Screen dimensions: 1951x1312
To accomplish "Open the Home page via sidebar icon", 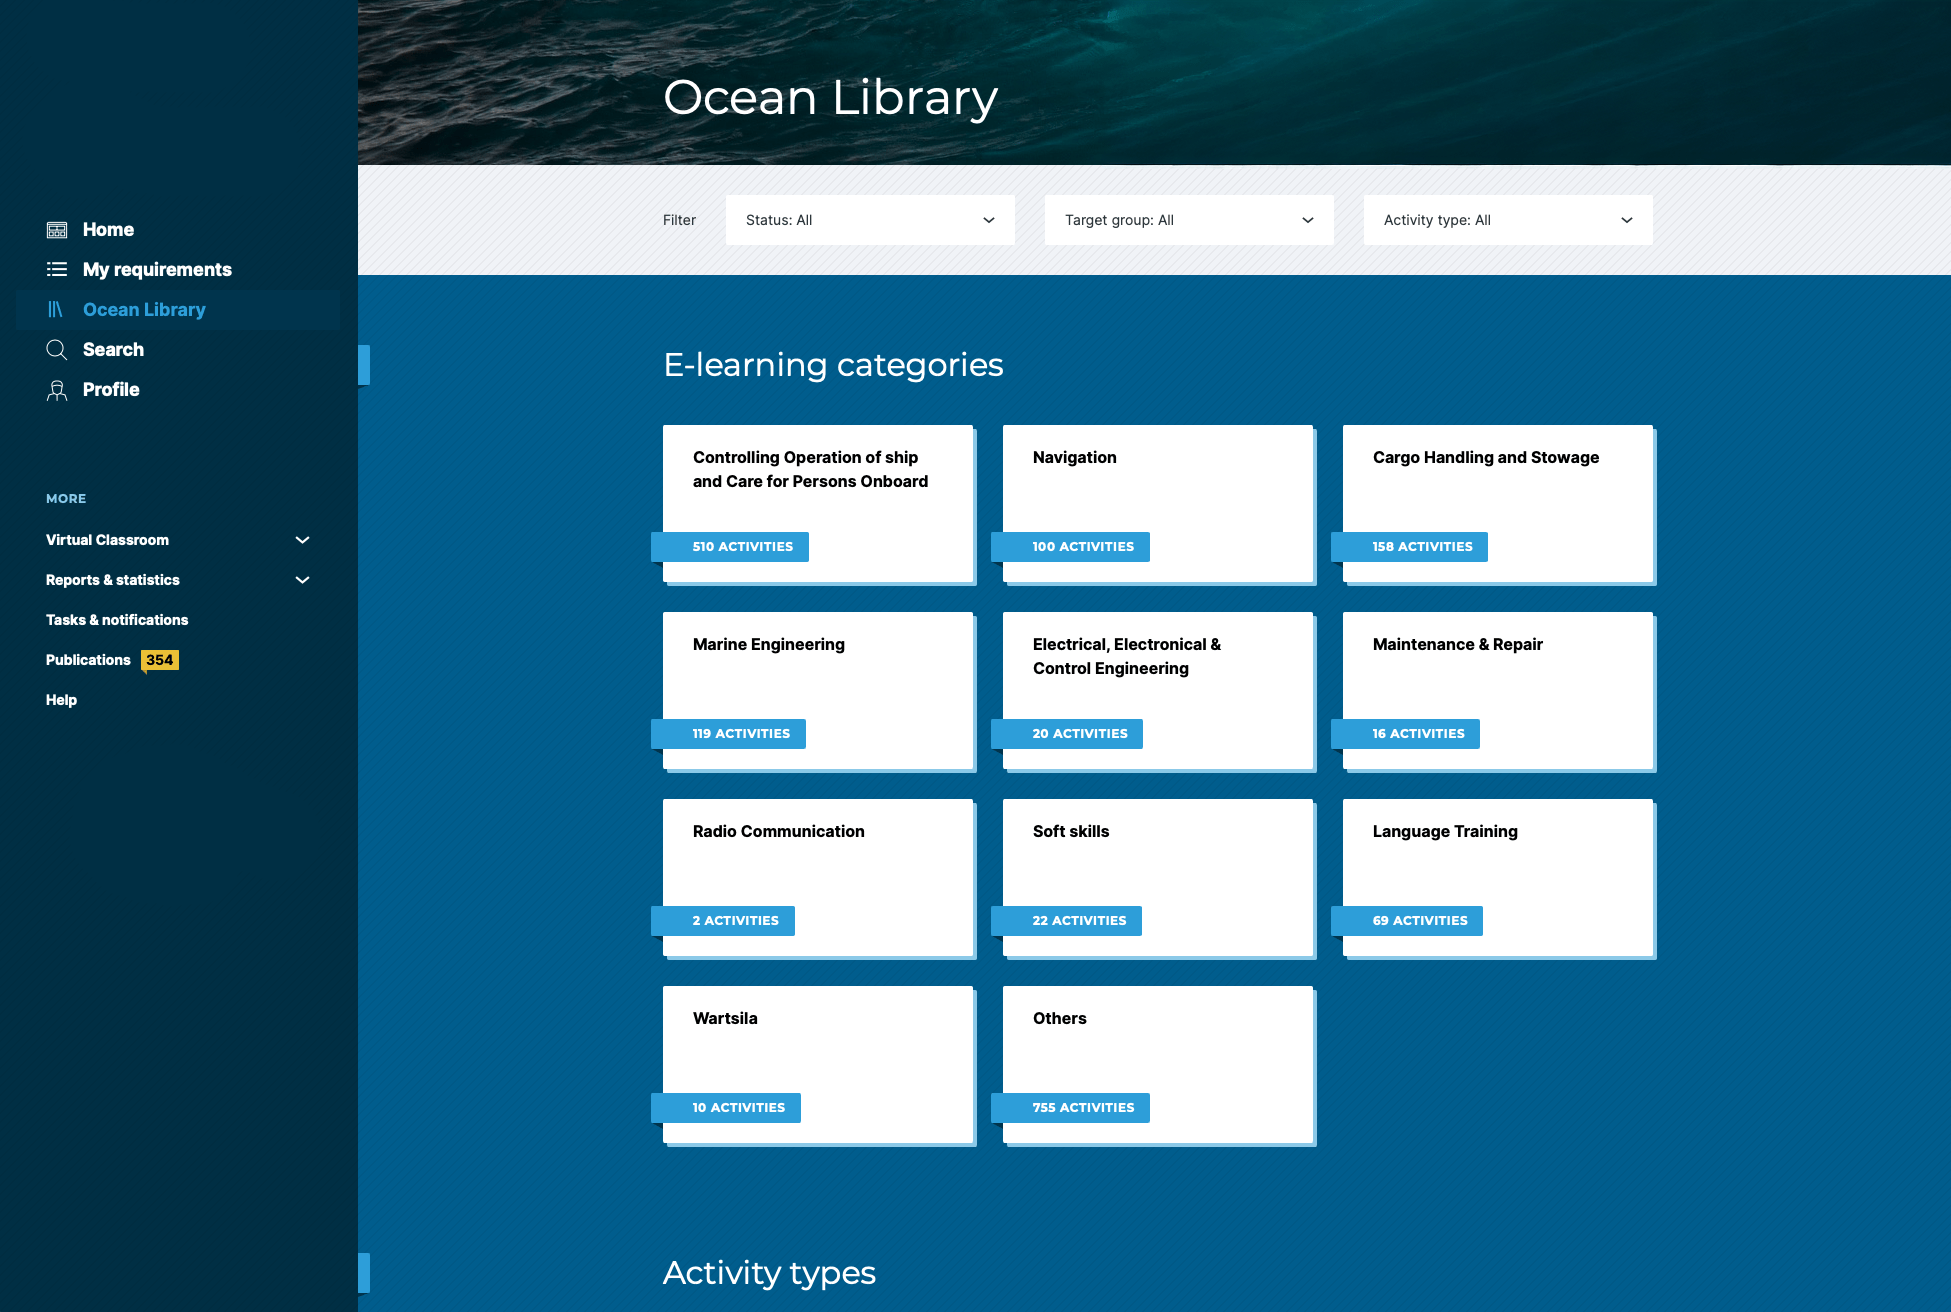I will (x=57, y=229).
